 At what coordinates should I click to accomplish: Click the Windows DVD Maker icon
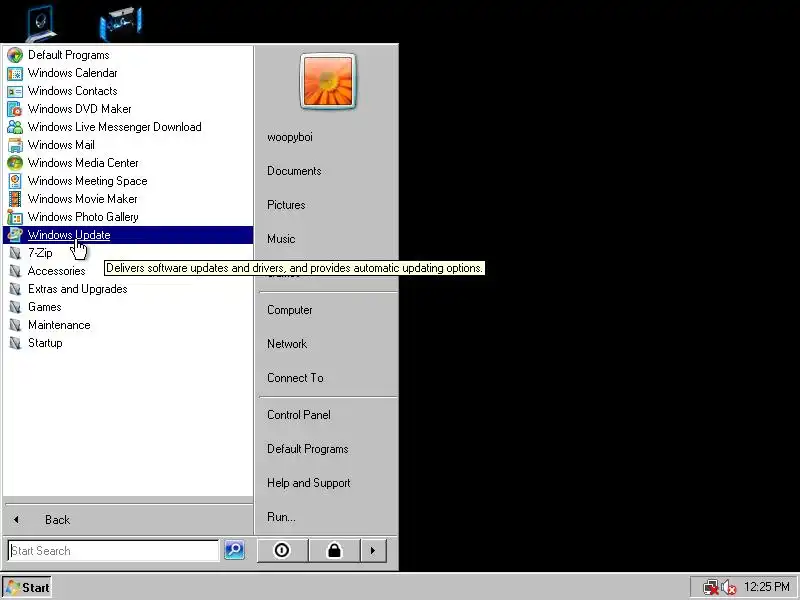pos(15,109)
